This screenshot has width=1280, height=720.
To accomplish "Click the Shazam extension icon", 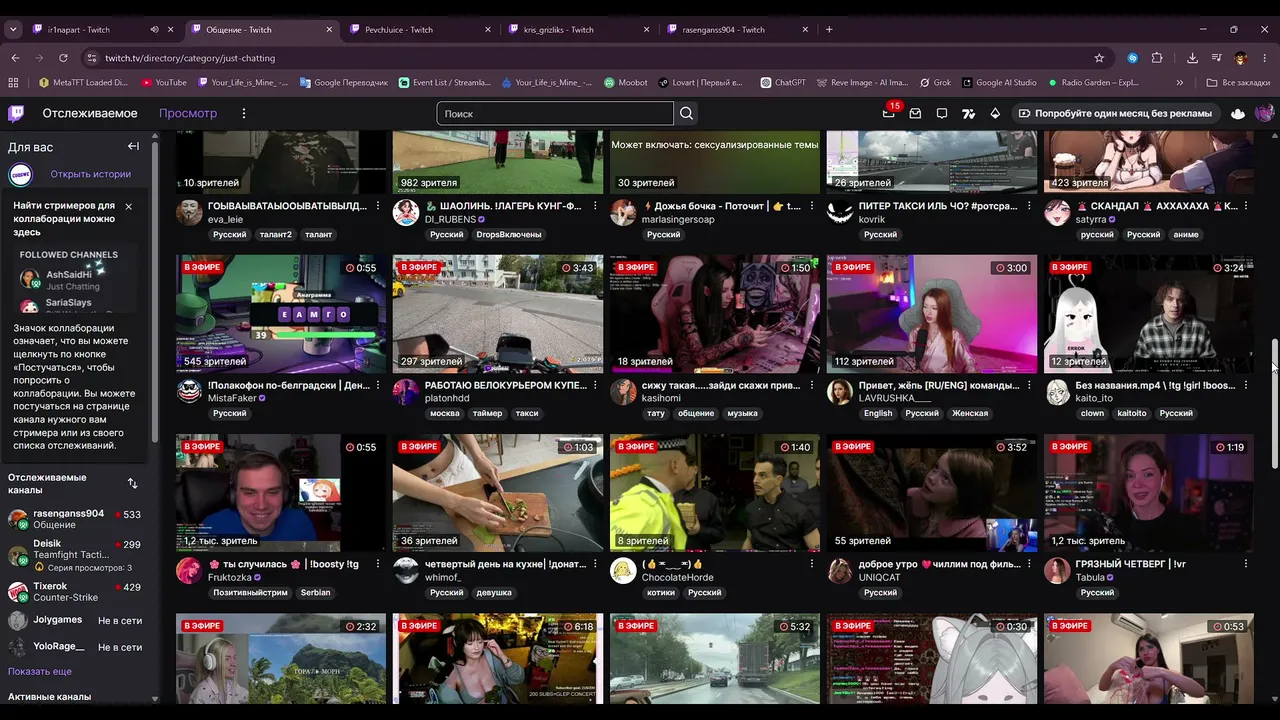I will 1132,58.
